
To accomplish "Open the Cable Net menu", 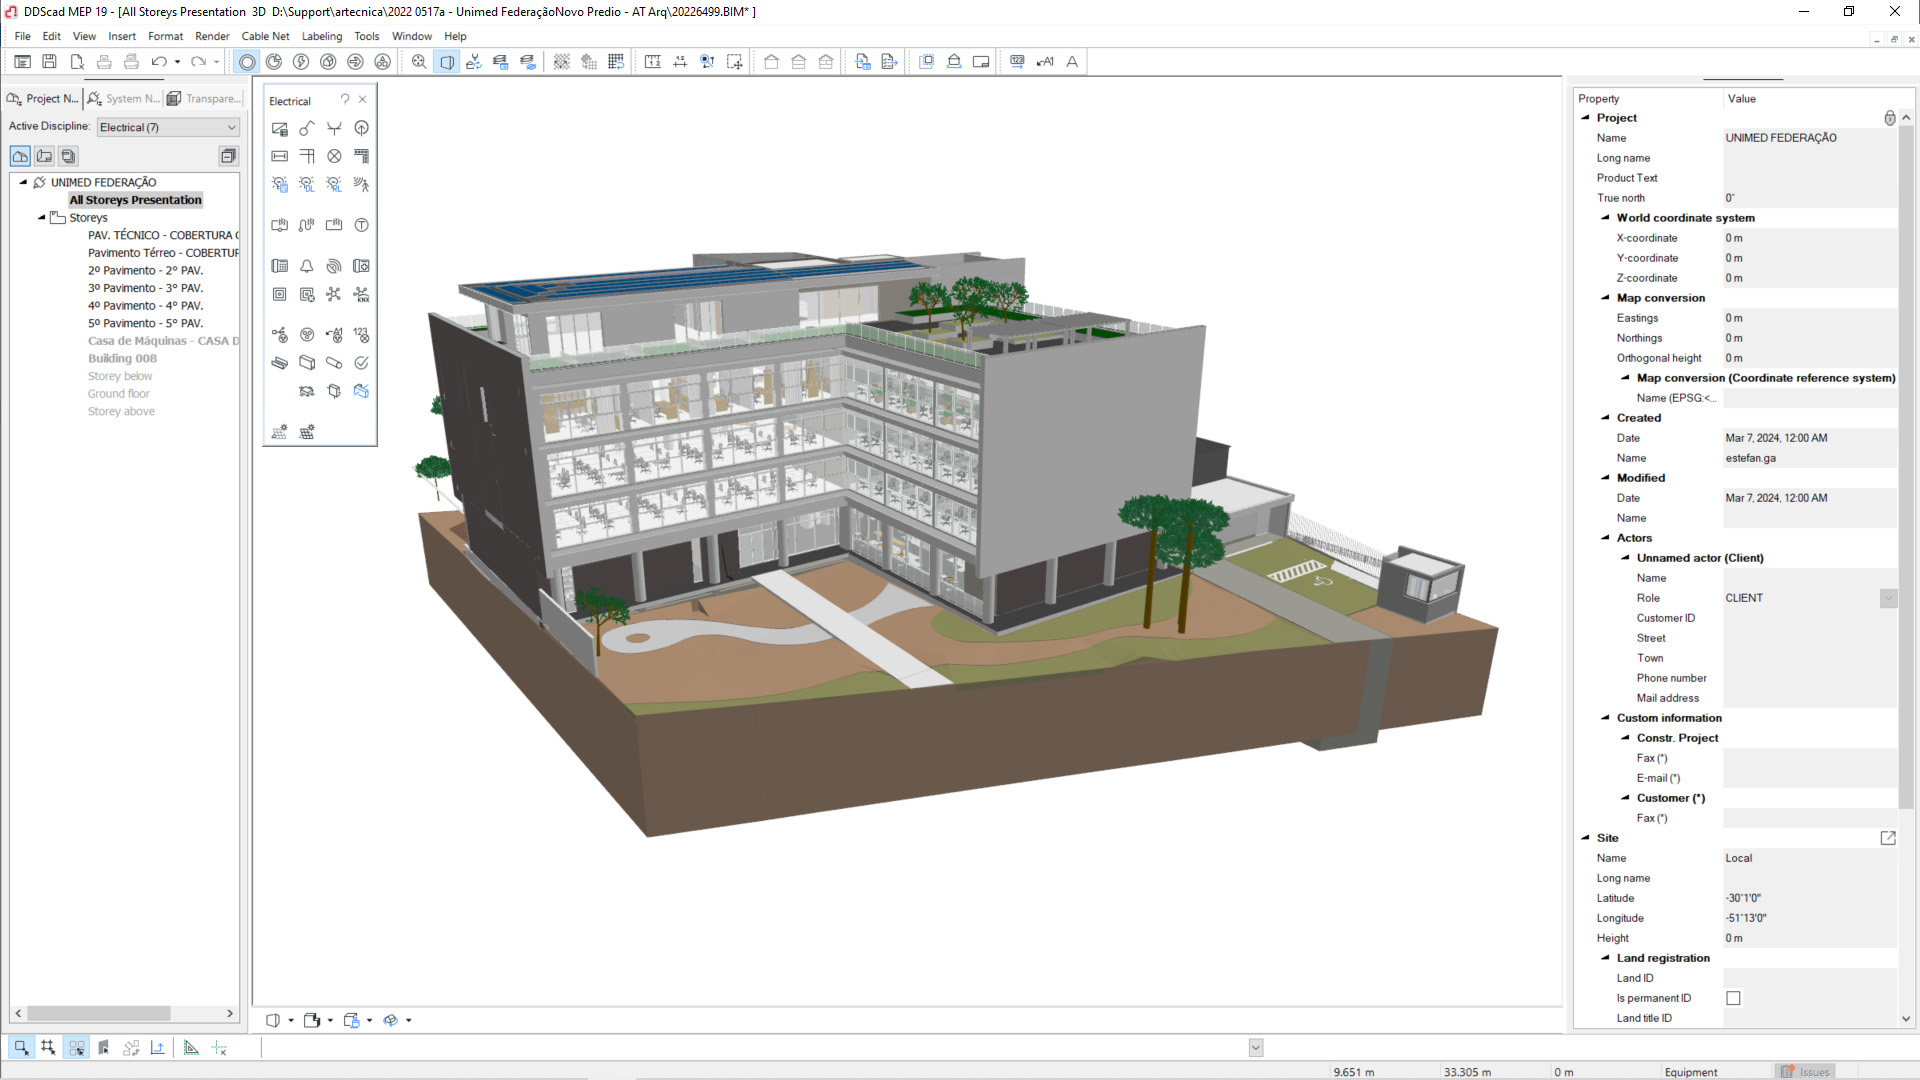I will [x=265, y=36].
